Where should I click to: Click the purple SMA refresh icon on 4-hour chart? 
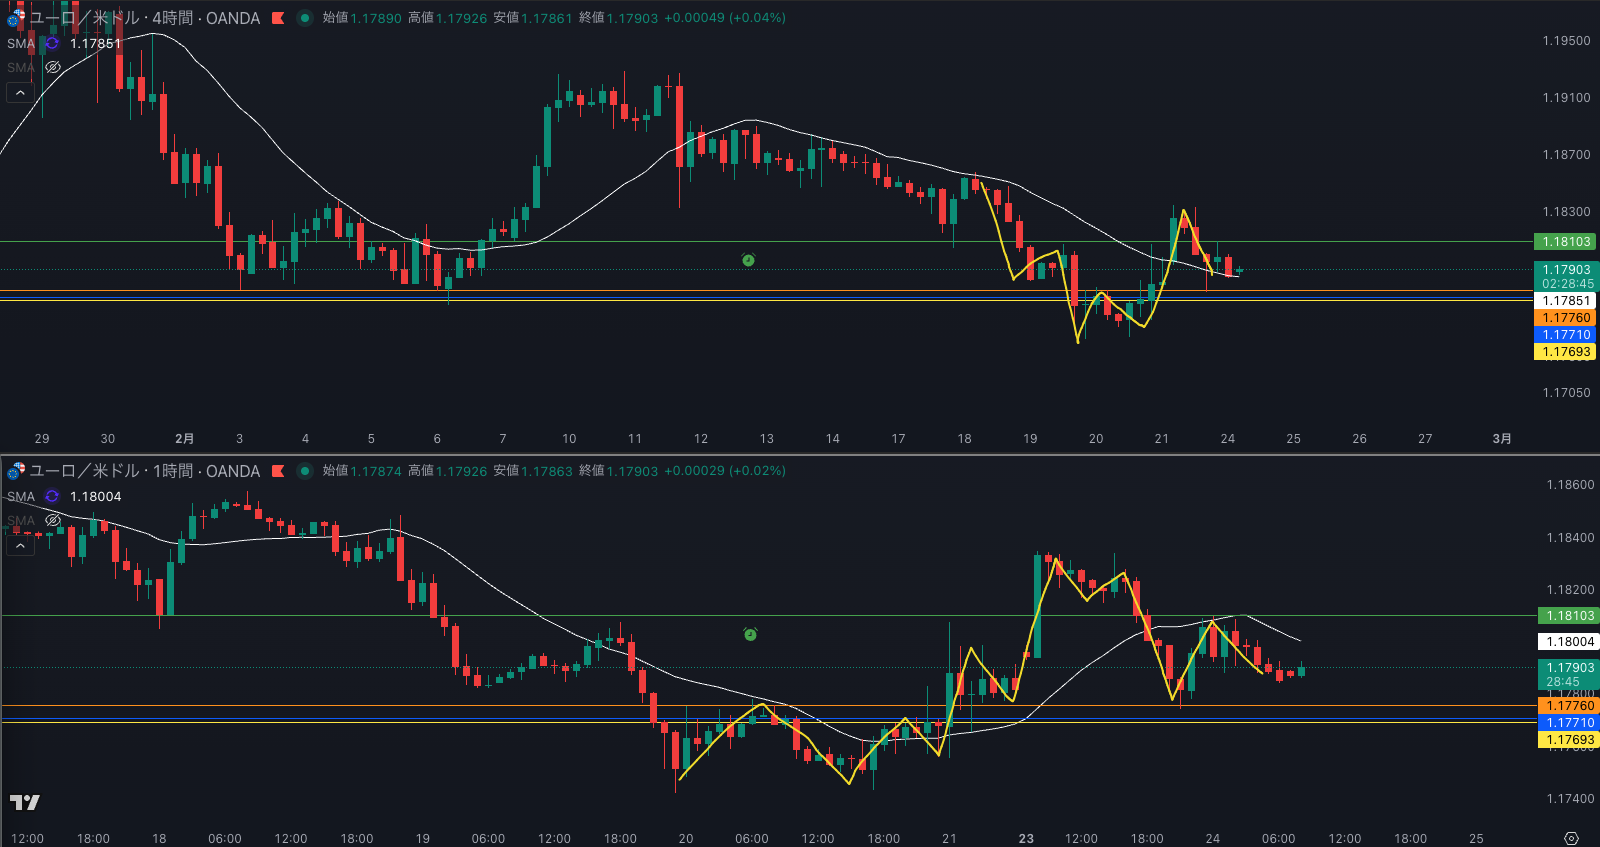(x=52, y=43)
